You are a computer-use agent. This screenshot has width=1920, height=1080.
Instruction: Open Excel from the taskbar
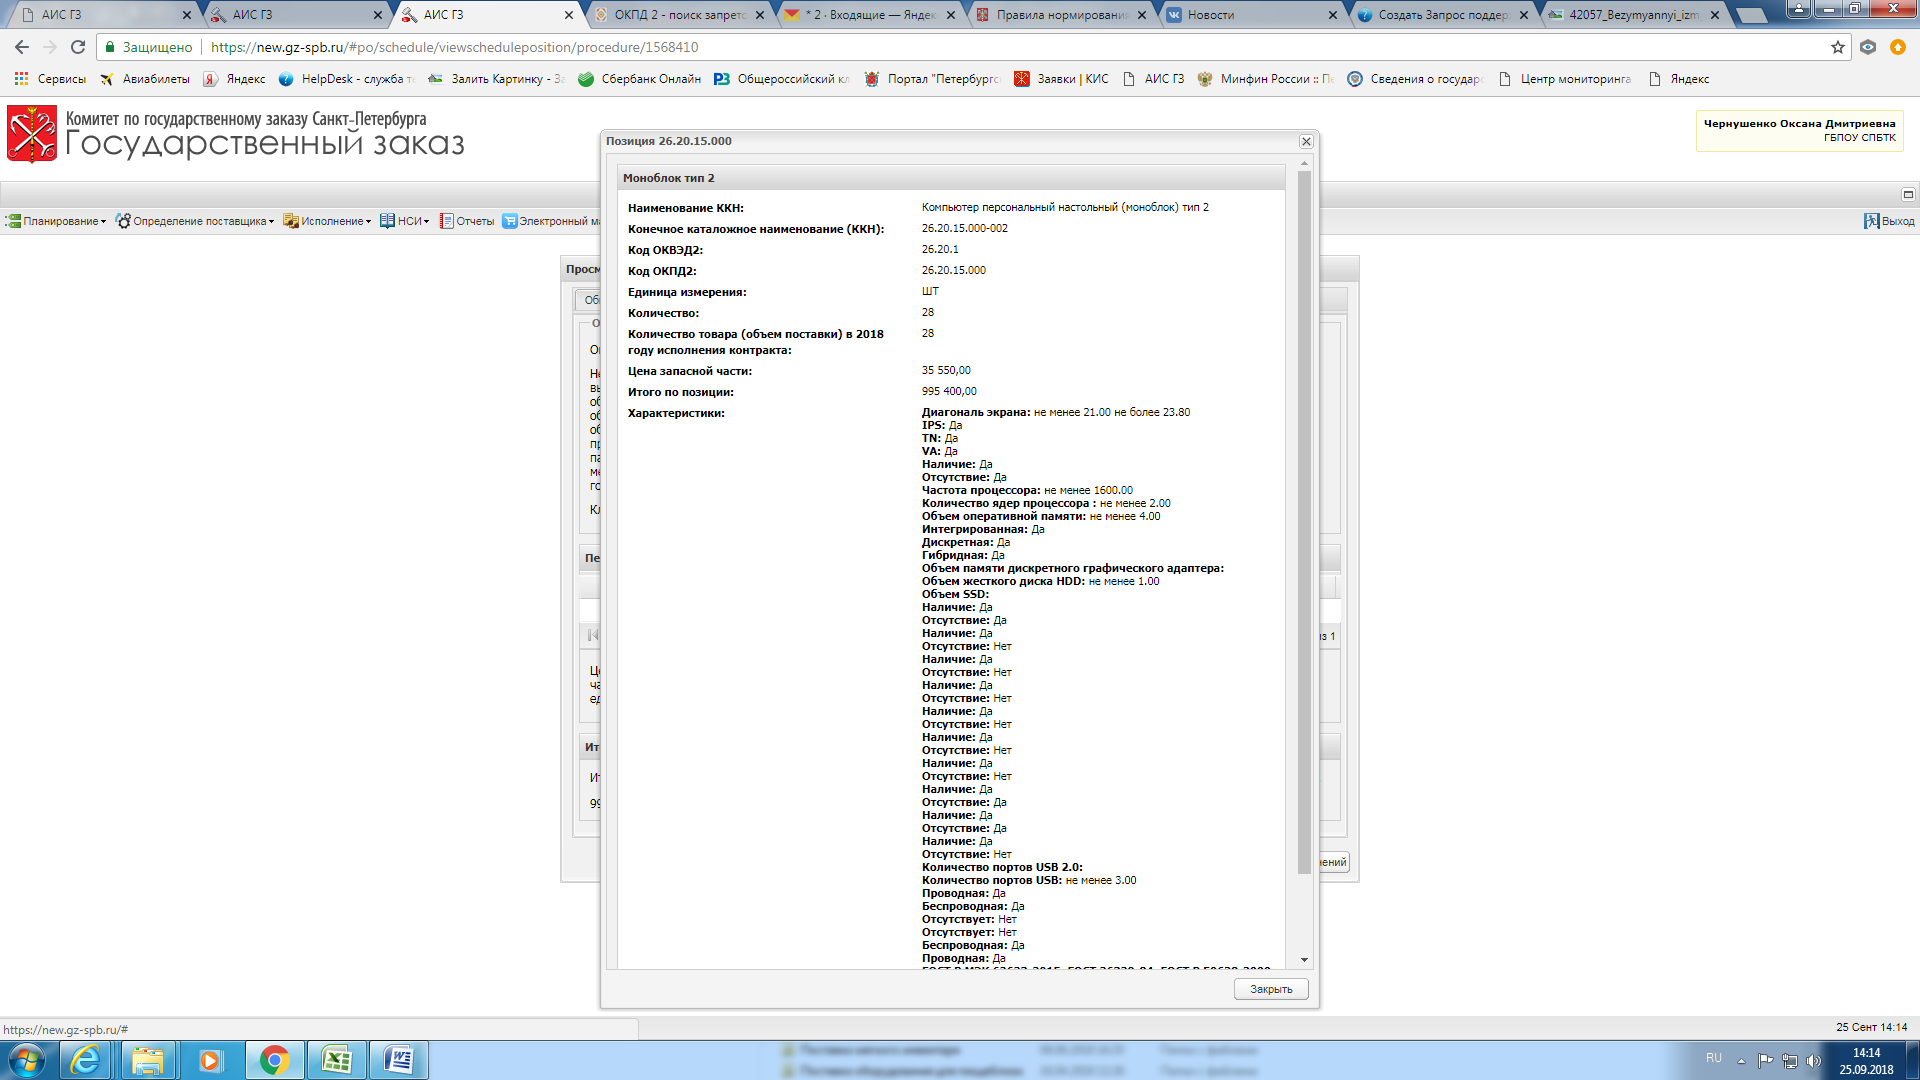pos(336,1060)
